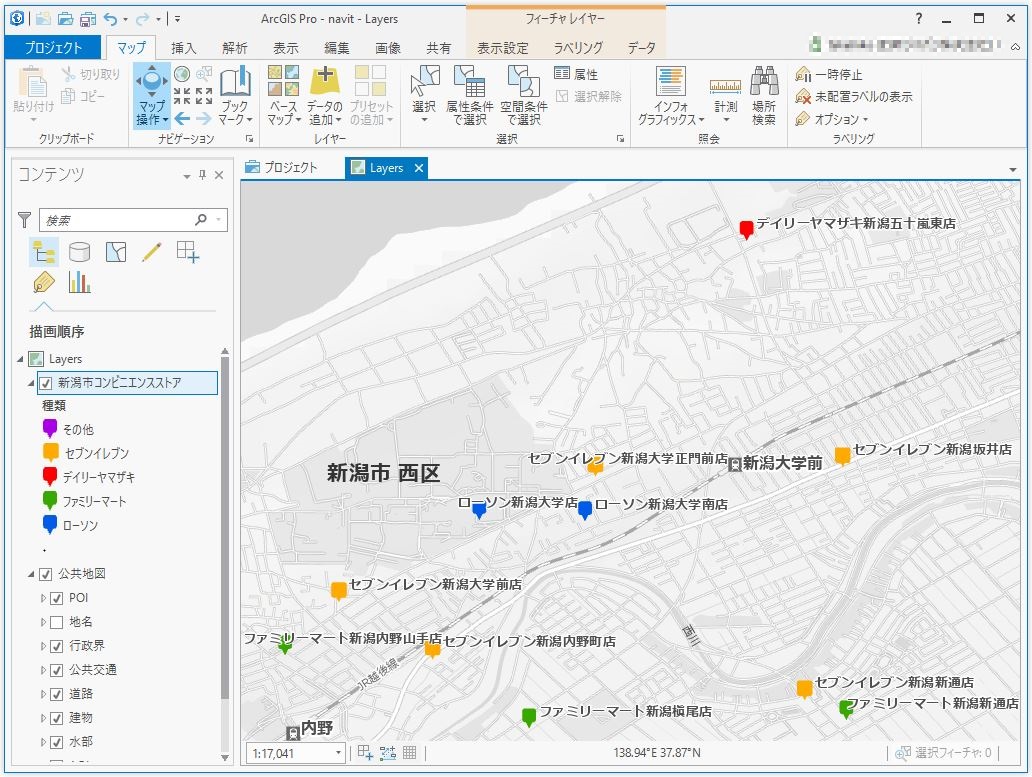The width and height of the screenshot is (1032, 777).
Task: List by Data Source cylinder icon
Action: pos(80,252)
